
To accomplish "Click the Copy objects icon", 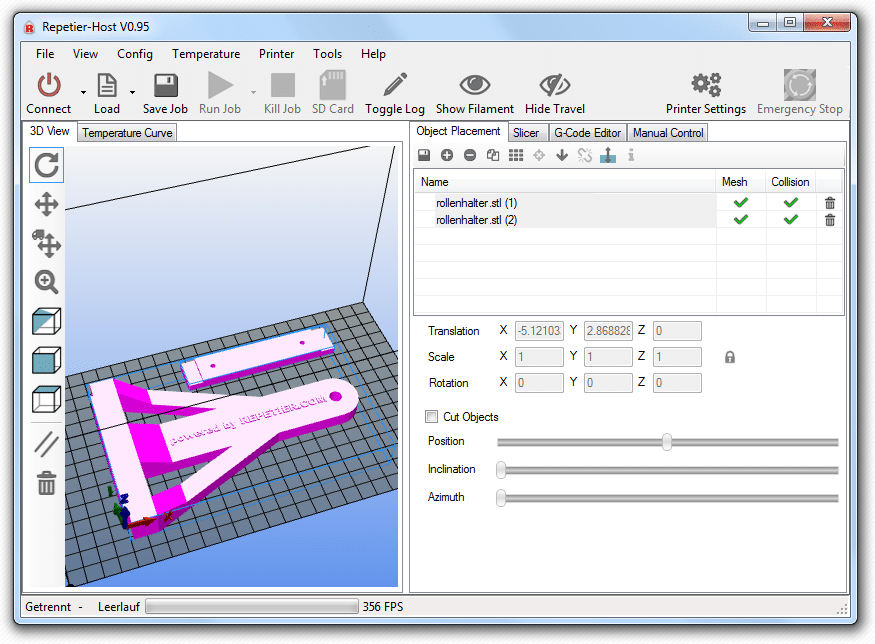I will point(493,155).
